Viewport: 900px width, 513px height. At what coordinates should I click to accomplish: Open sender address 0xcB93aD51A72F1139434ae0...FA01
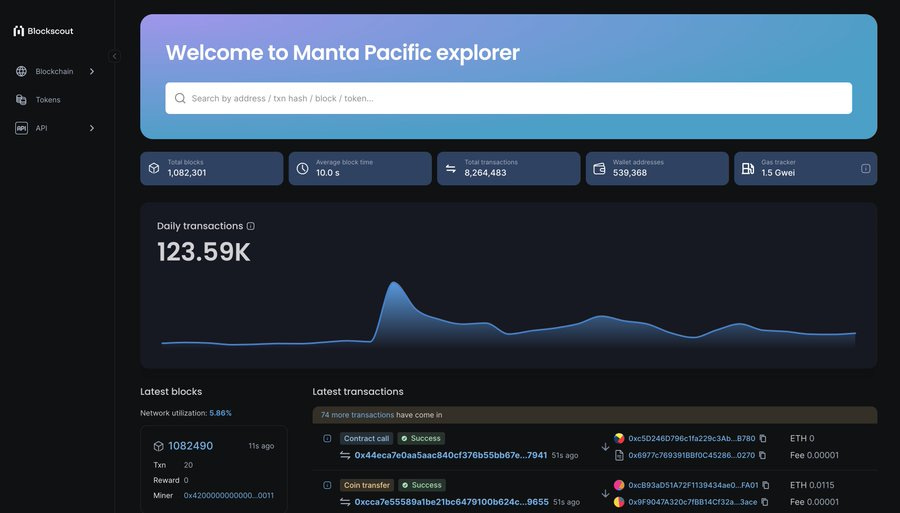click(x=693, y=485)
